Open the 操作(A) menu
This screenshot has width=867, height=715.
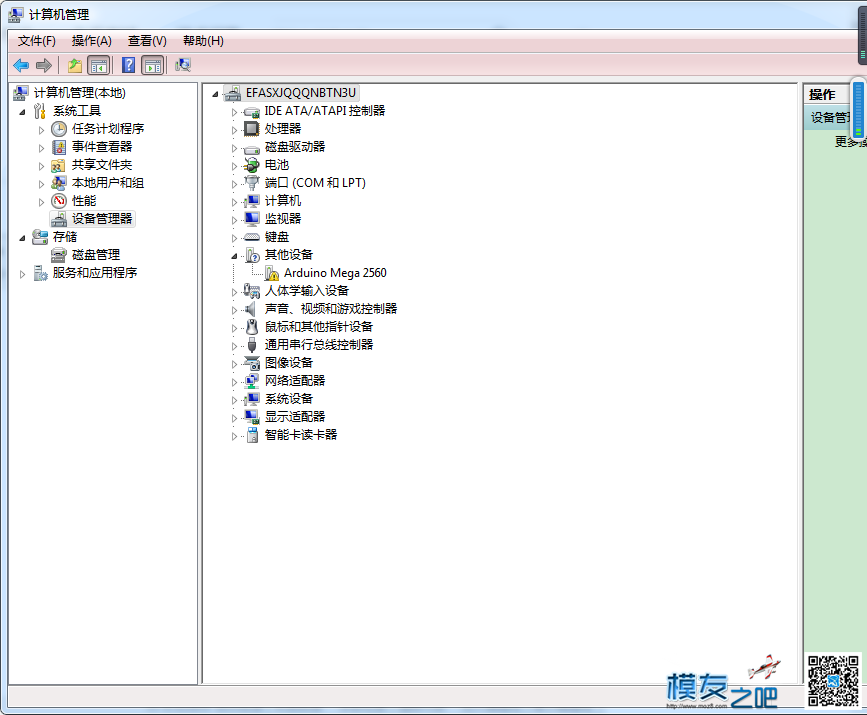point(92,41)
